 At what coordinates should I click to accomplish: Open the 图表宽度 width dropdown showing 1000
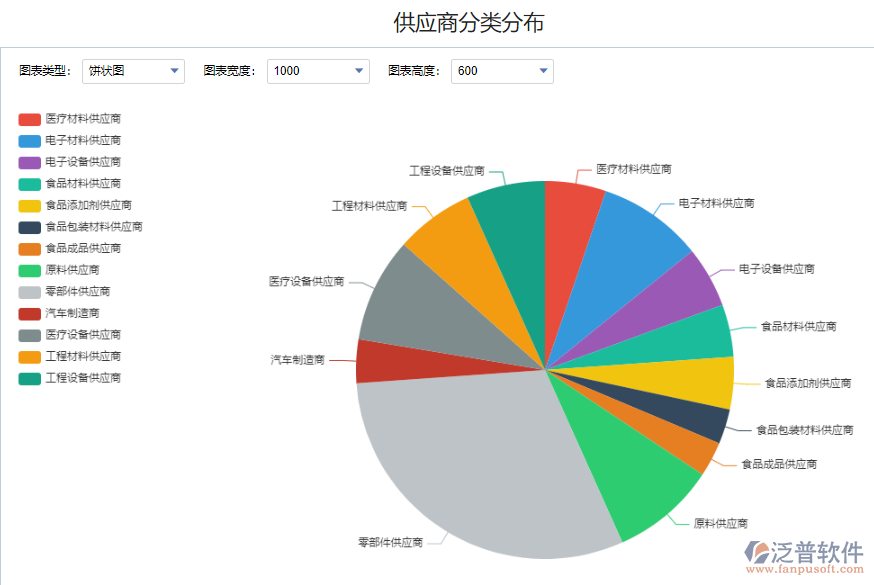318,71
